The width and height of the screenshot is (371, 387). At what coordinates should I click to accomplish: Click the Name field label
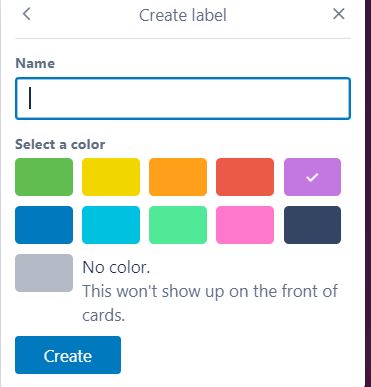35,63
